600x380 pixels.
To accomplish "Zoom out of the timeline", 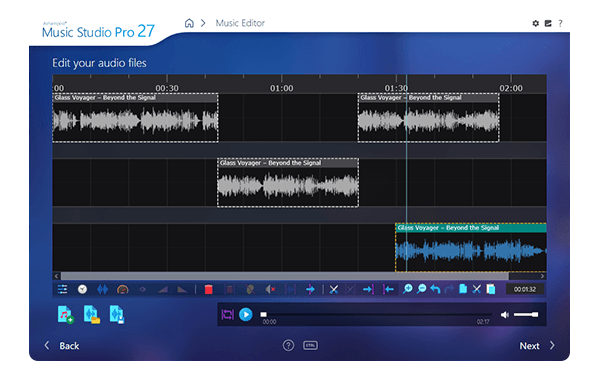I will point(422,289).
